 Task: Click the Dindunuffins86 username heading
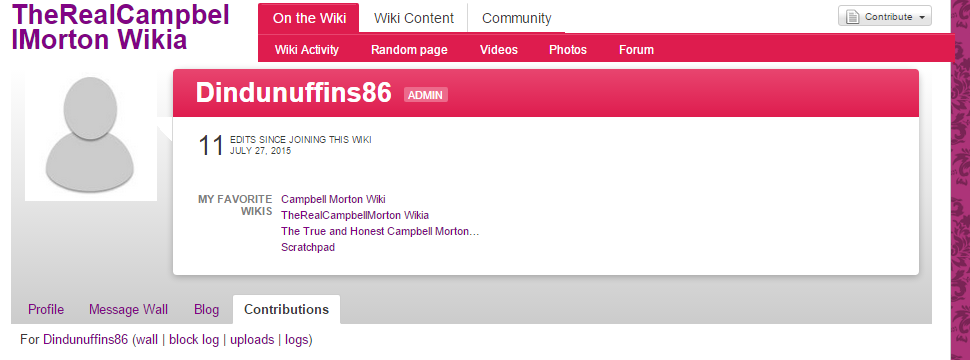click(x=294, y=93)
